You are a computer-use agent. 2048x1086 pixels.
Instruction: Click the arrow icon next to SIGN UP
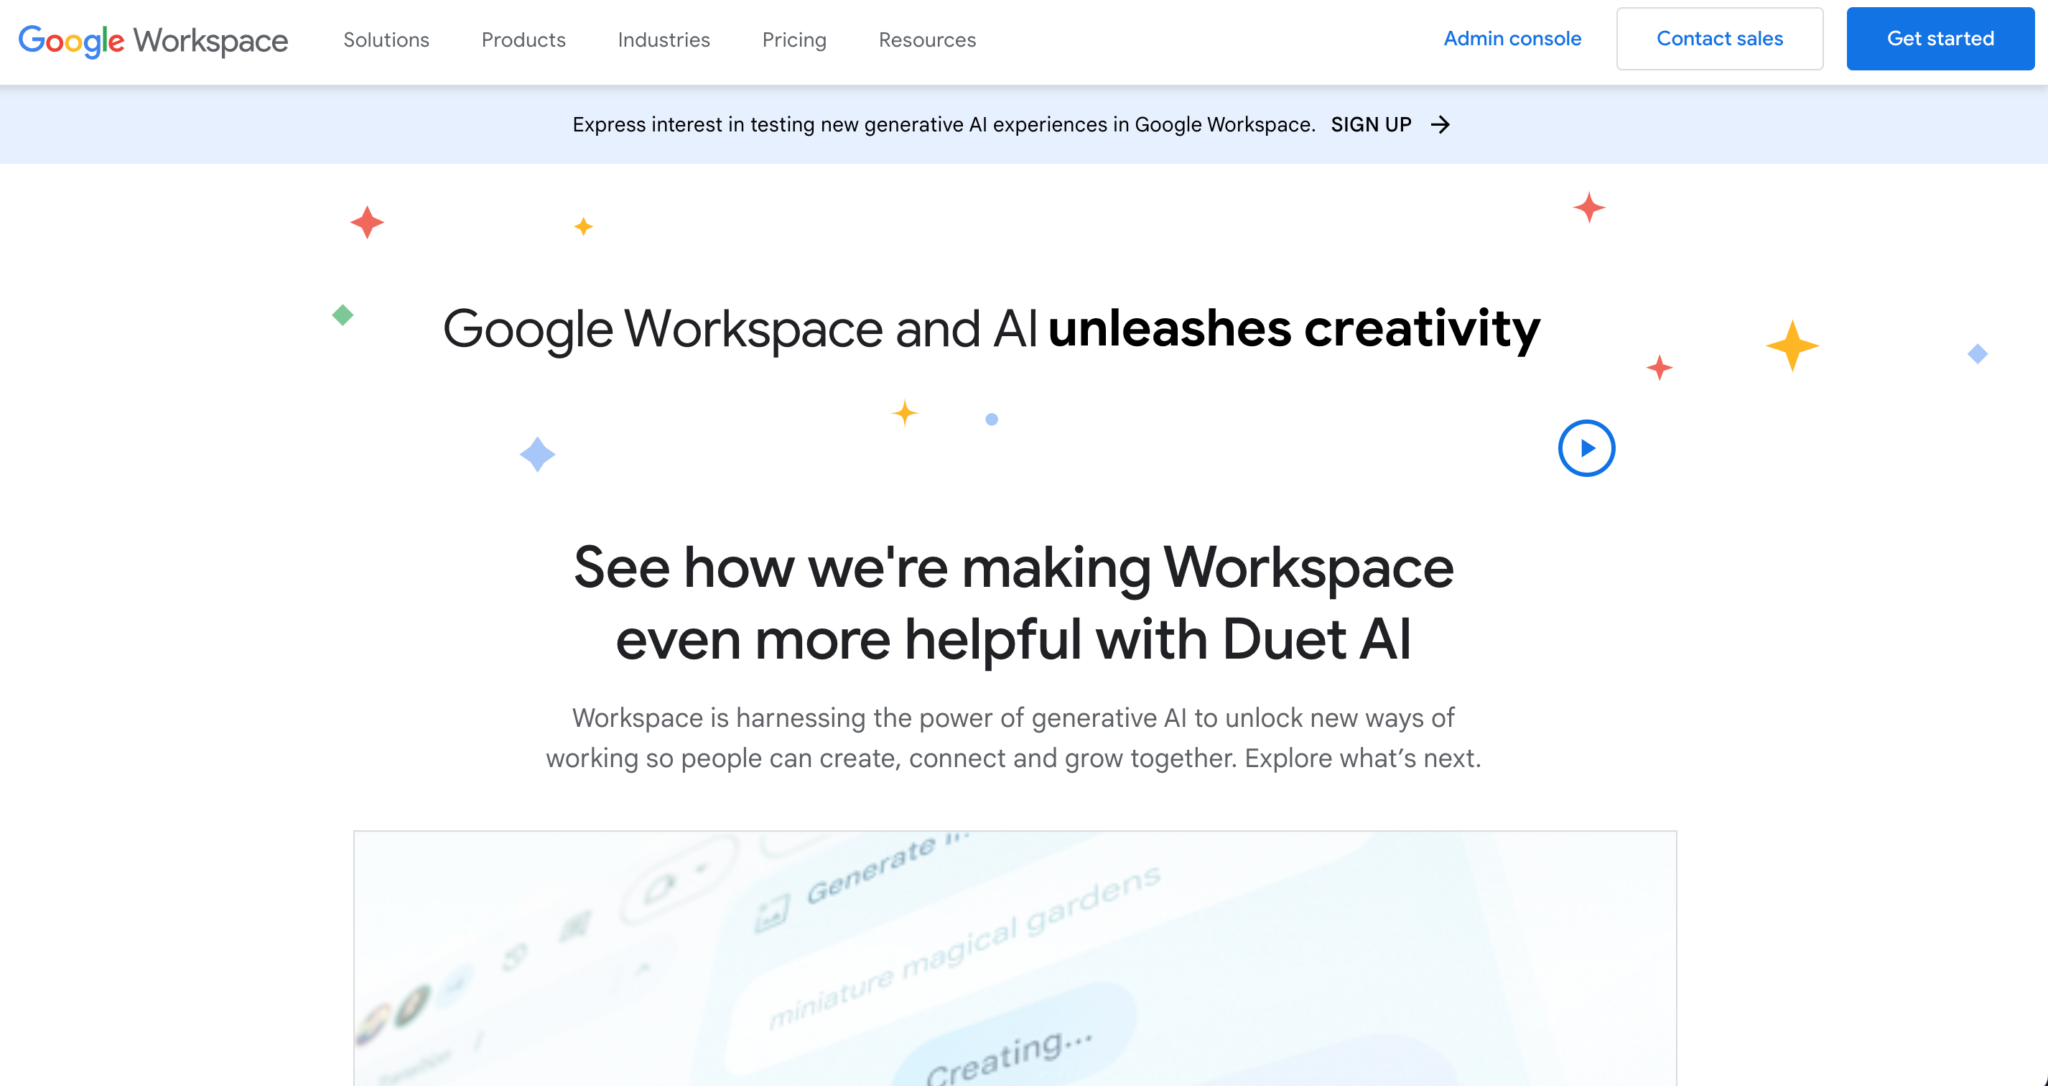coord(1441,124)
